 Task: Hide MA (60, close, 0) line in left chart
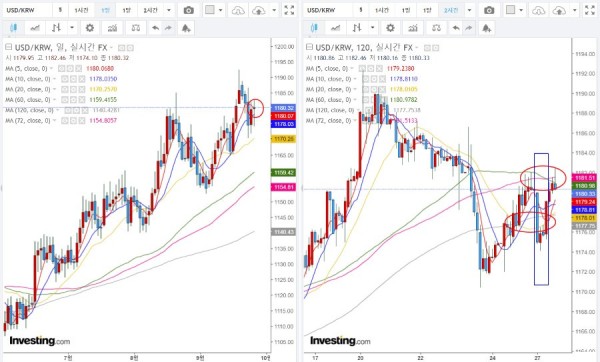click(x=64, y=99)
